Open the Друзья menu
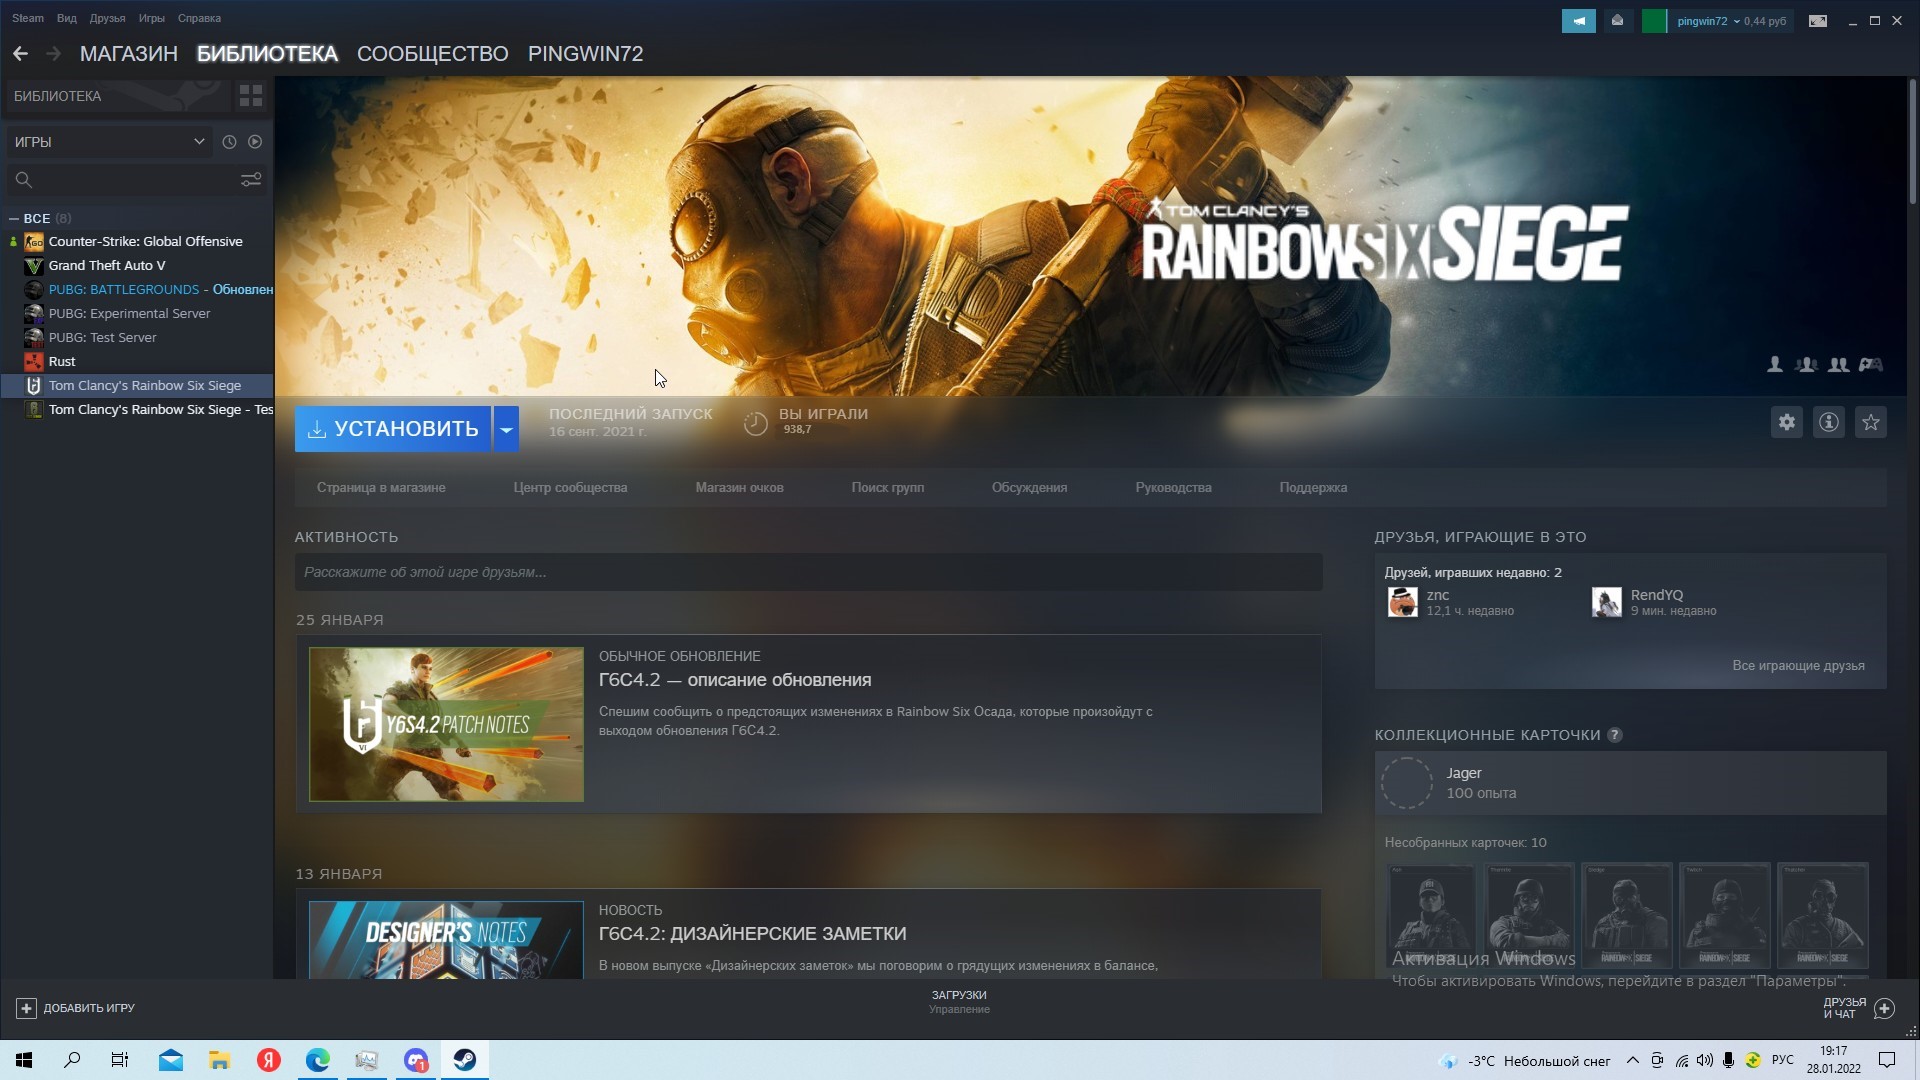 tap(107, 18)
